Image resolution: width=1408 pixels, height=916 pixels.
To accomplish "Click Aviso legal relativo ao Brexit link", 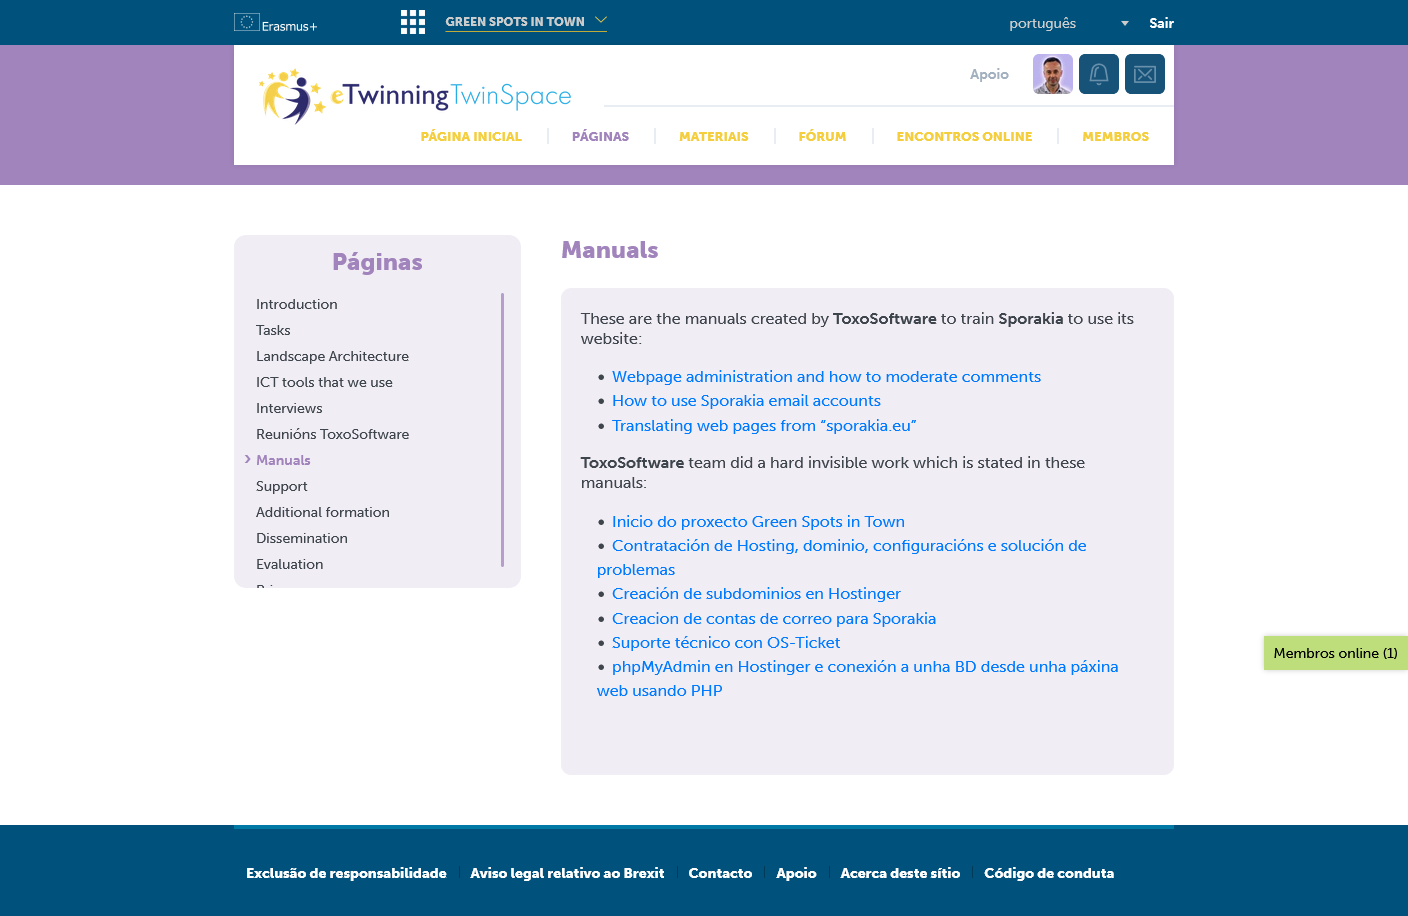I will coord(567,873).
